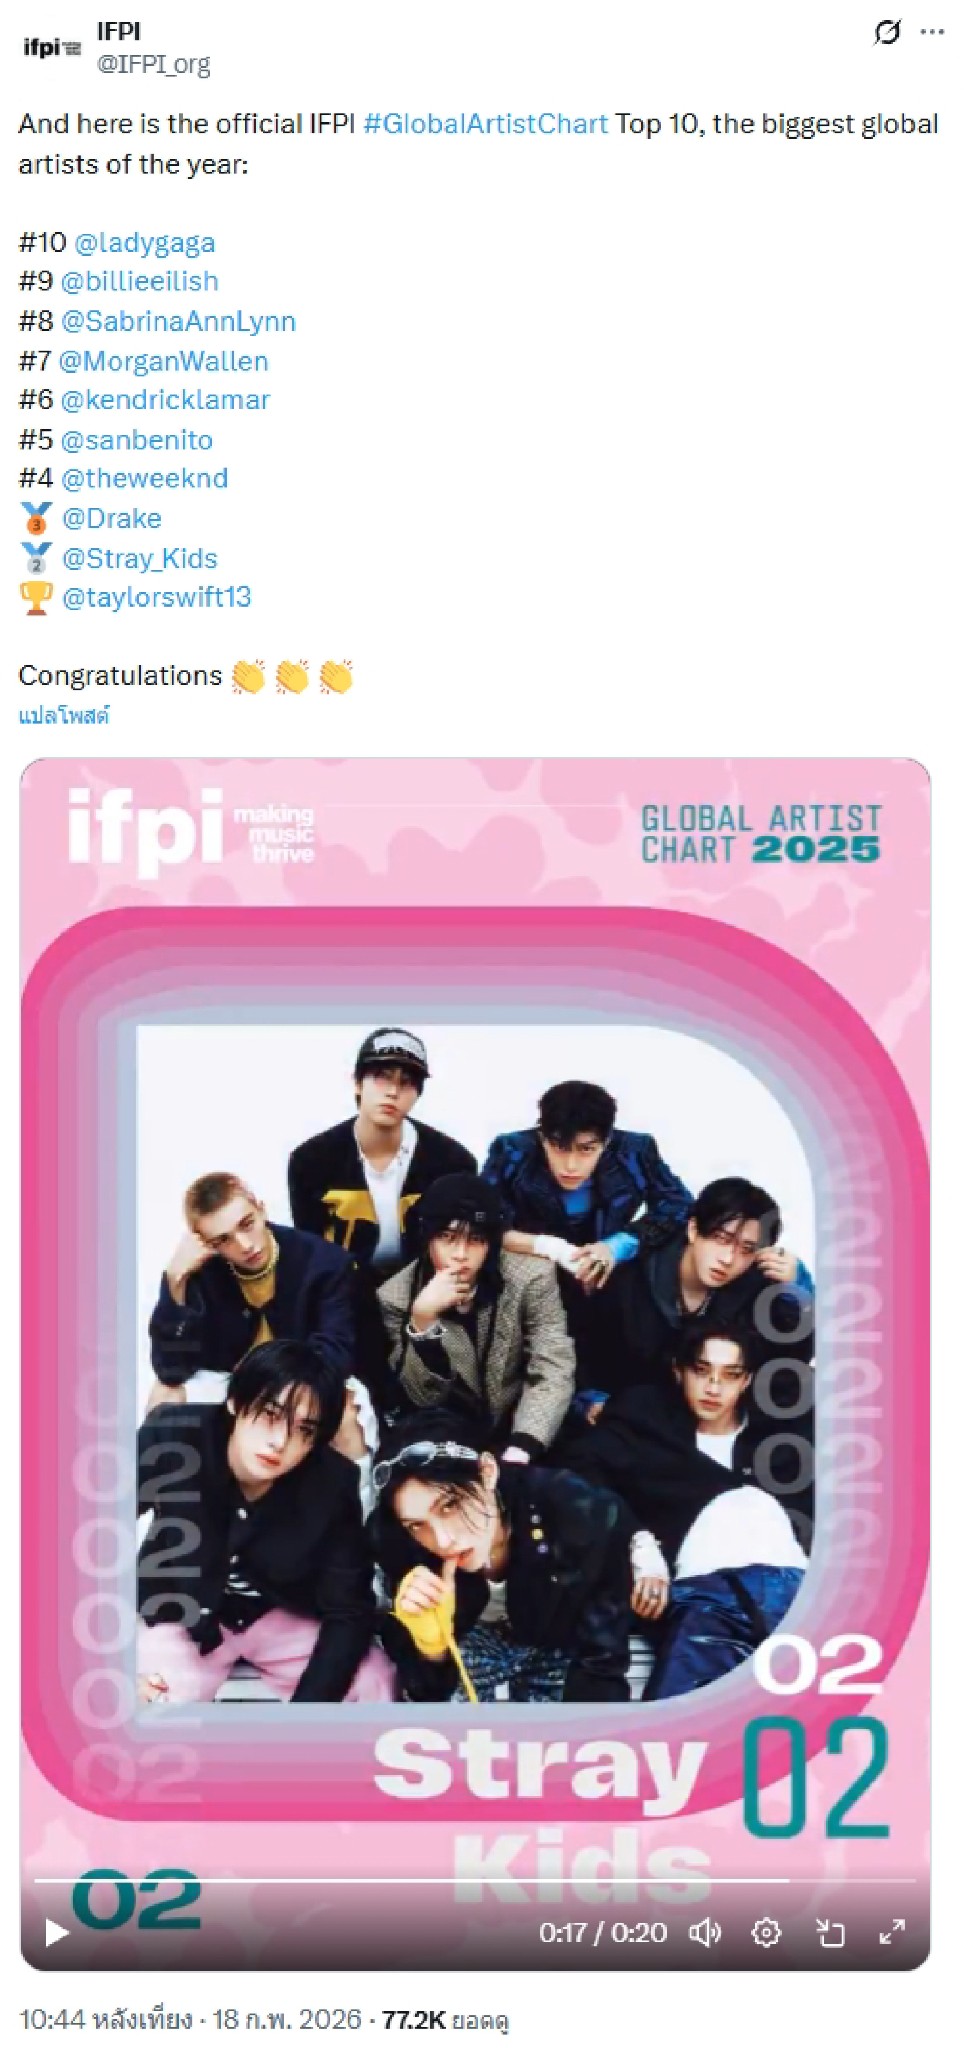Image resolution: width=964 pixels, height=2048 pixels.
Task: Open video settings gear icon
Action: (766, 1933)
